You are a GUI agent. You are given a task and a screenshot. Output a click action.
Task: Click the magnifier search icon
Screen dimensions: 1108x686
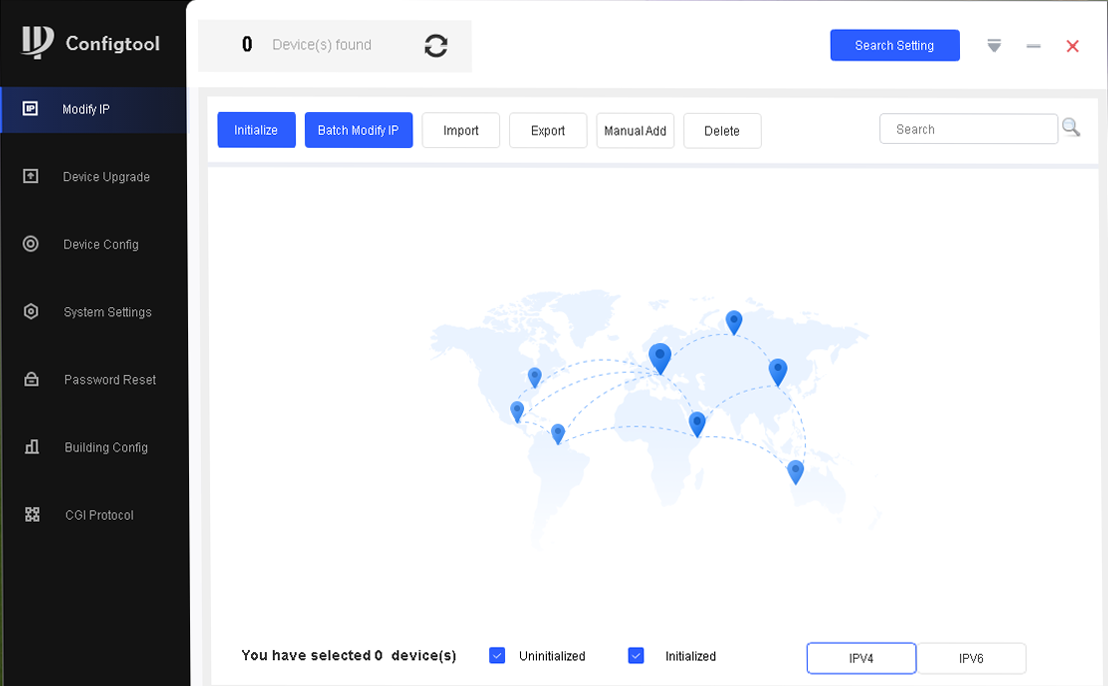pyautogui.click(x=1071, y=128)
